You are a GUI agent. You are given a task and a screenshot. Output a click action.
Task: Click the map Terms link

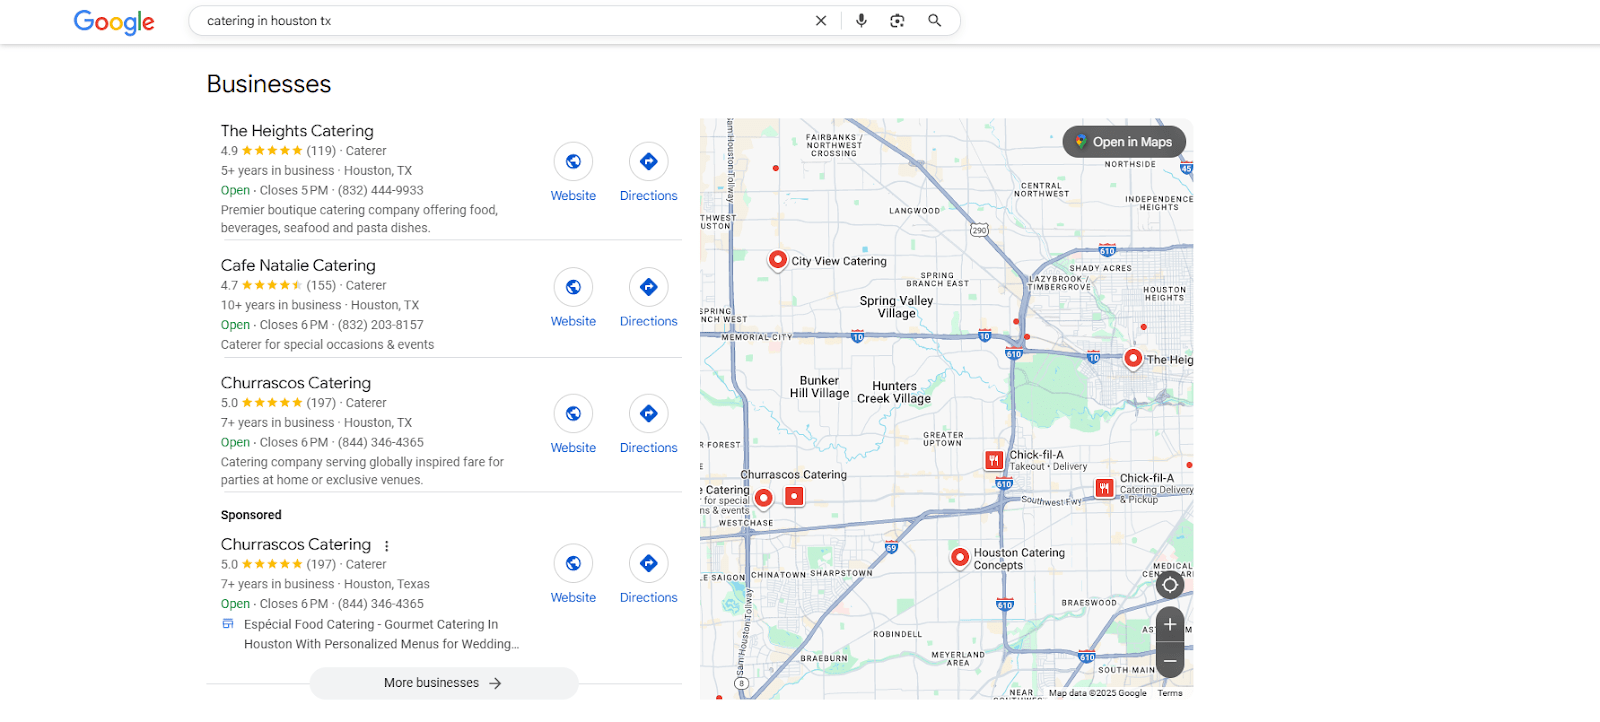pos(1170,693)
